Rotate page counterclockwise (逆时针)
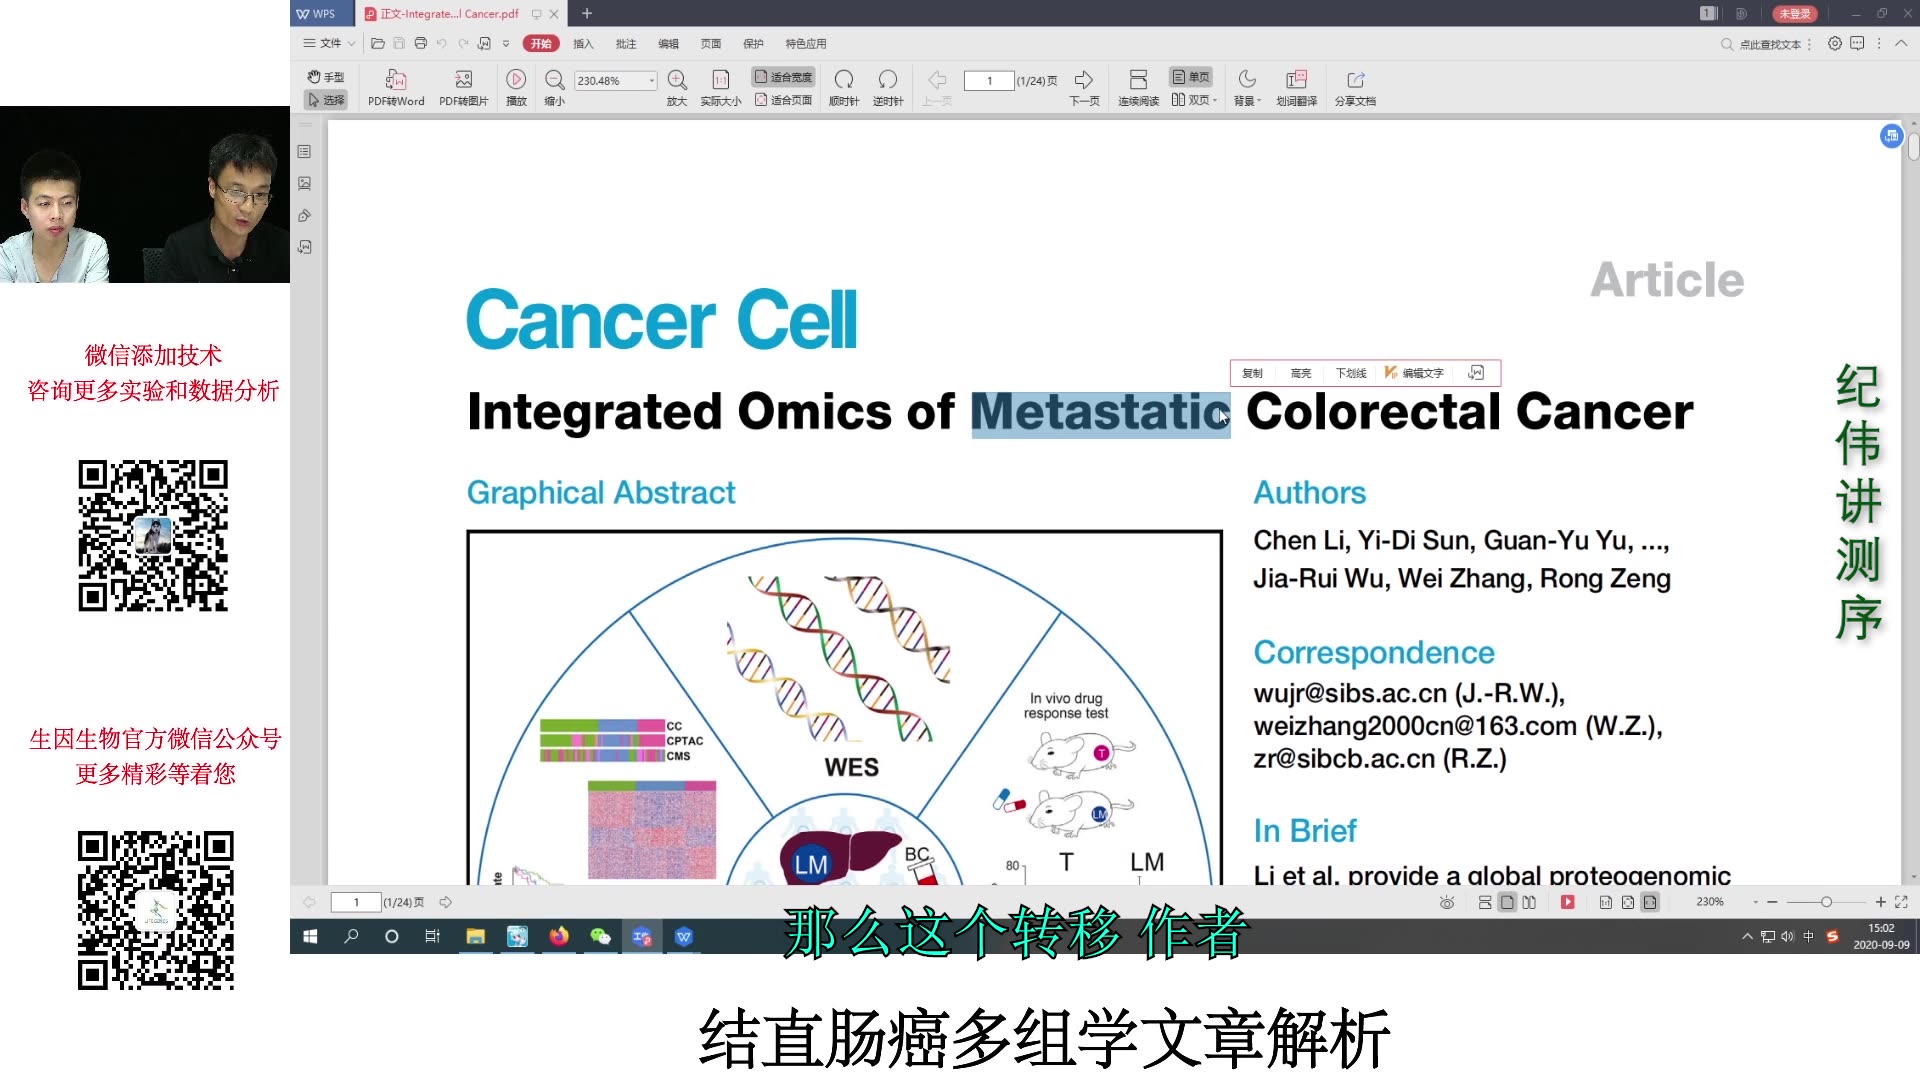Viewport: 1920px width, 1080px height. 888,88
